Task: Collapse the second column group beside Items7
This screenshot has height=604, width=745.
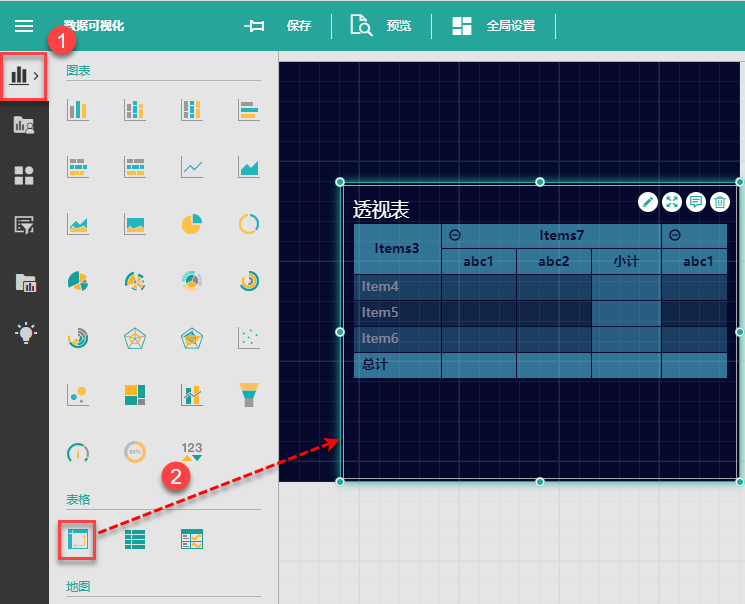Action: pos(674,235)
